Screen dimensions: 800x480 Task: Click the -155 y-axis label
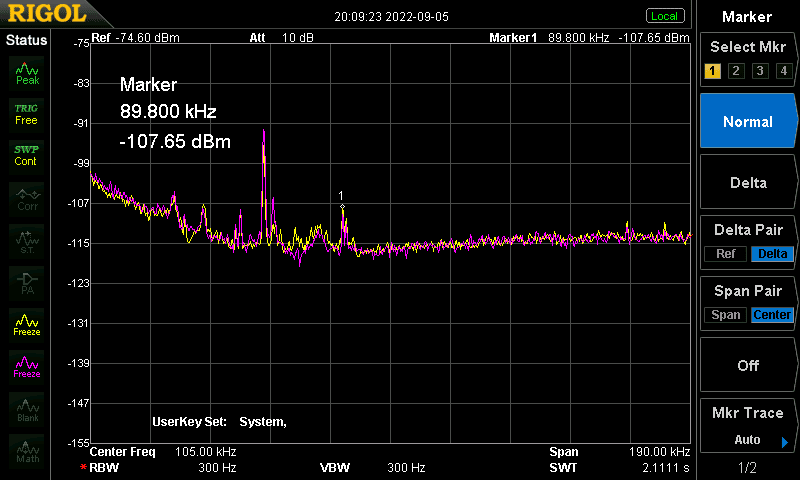coord(78,443)
